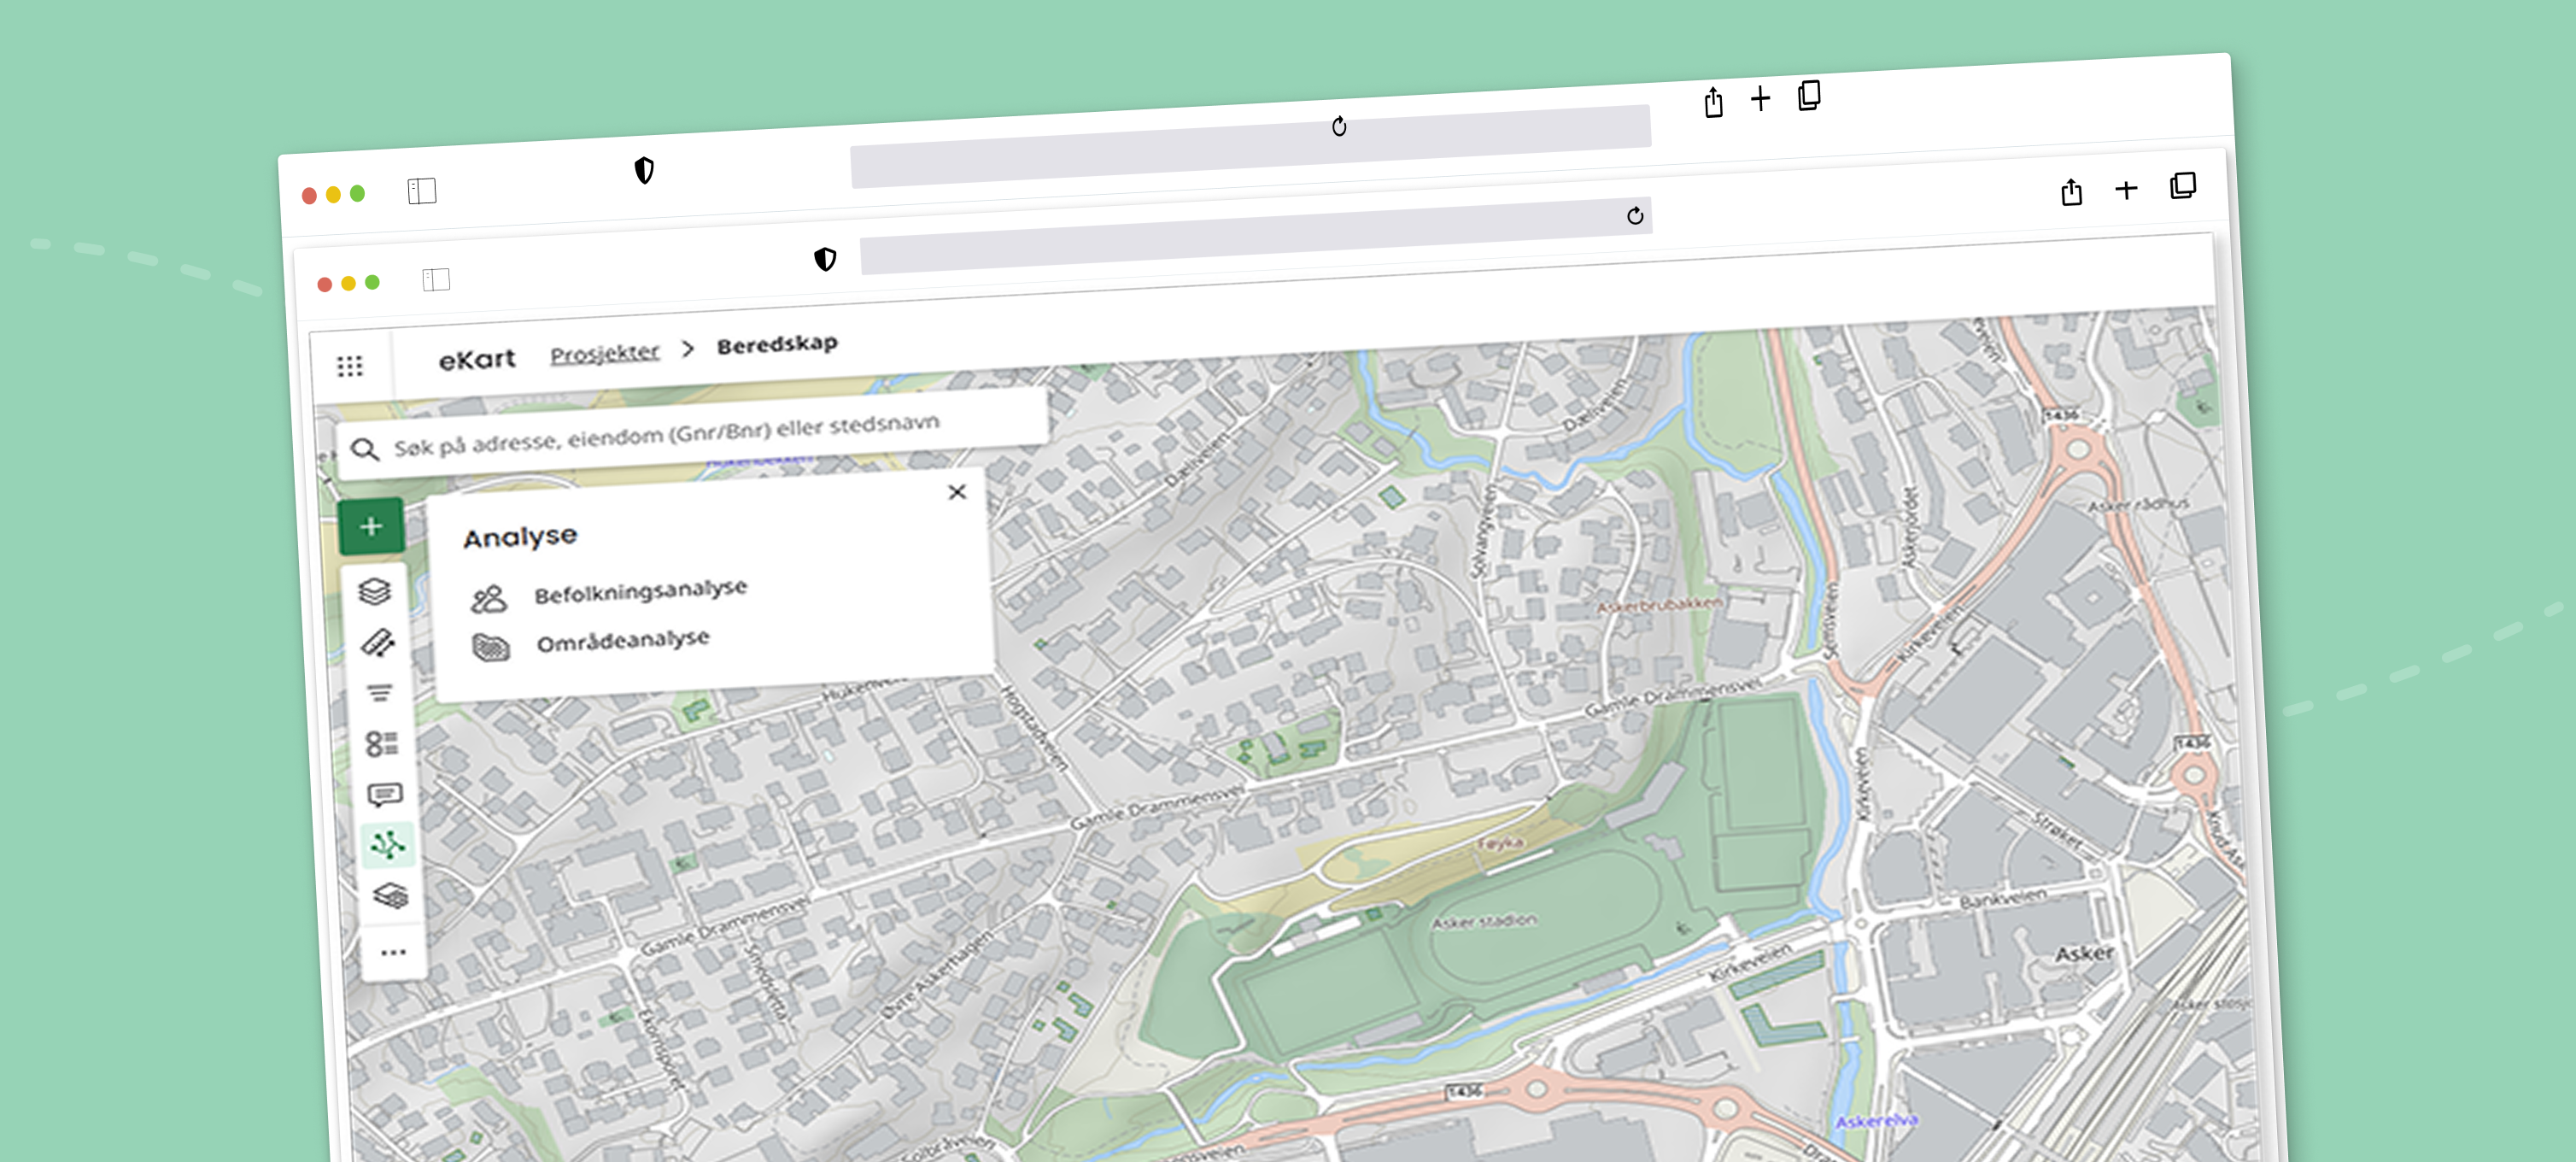Open the map layers tool in sidebar
2576x1162 pixels.
click(x=375, y=592)
